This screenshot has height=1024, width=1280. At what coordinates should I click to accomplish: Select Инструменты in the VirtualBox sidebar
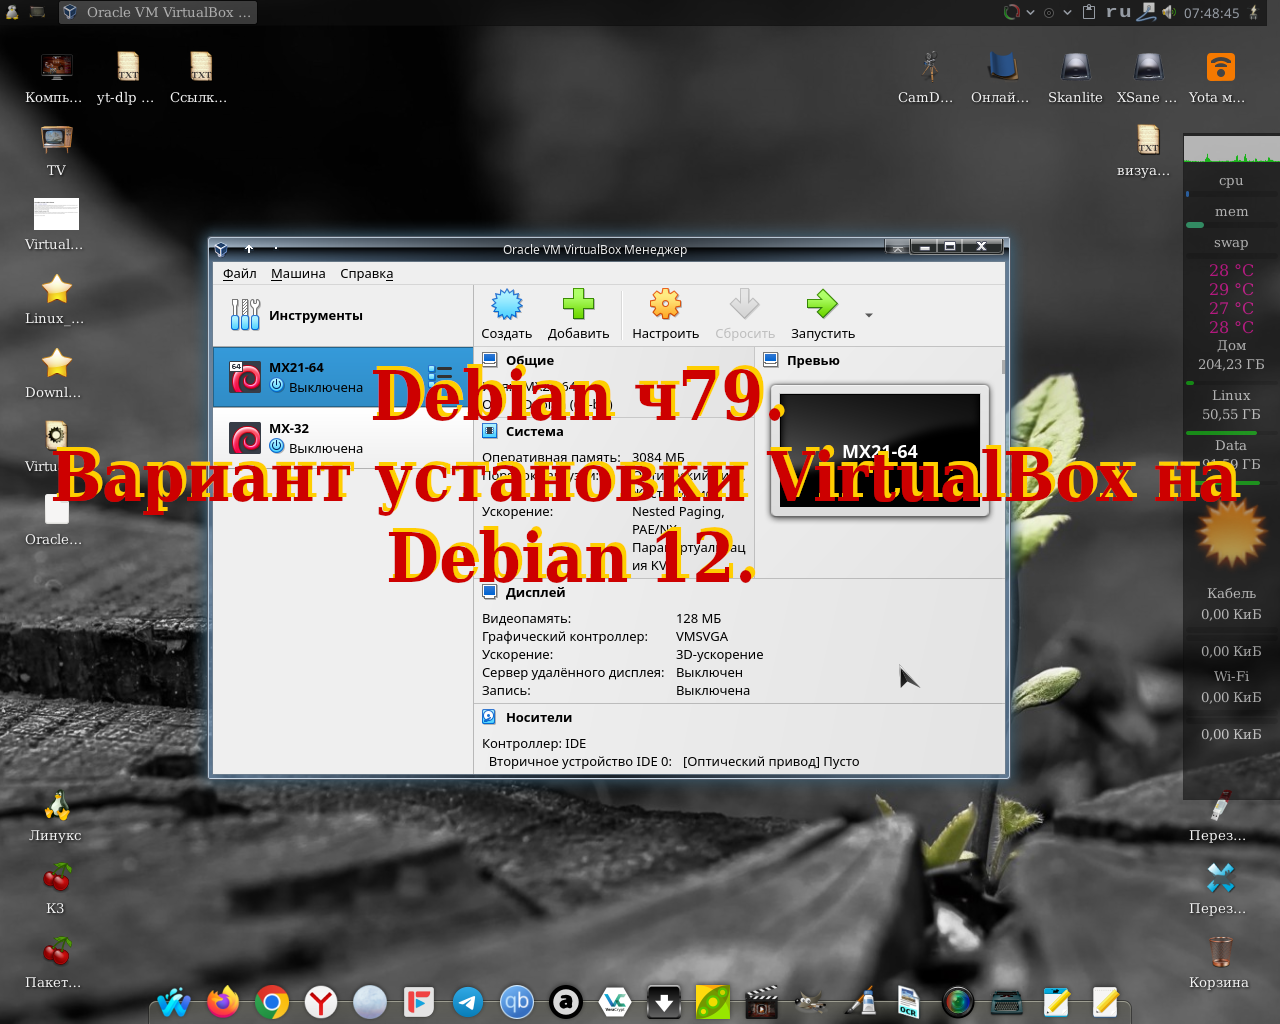(343, 315)
